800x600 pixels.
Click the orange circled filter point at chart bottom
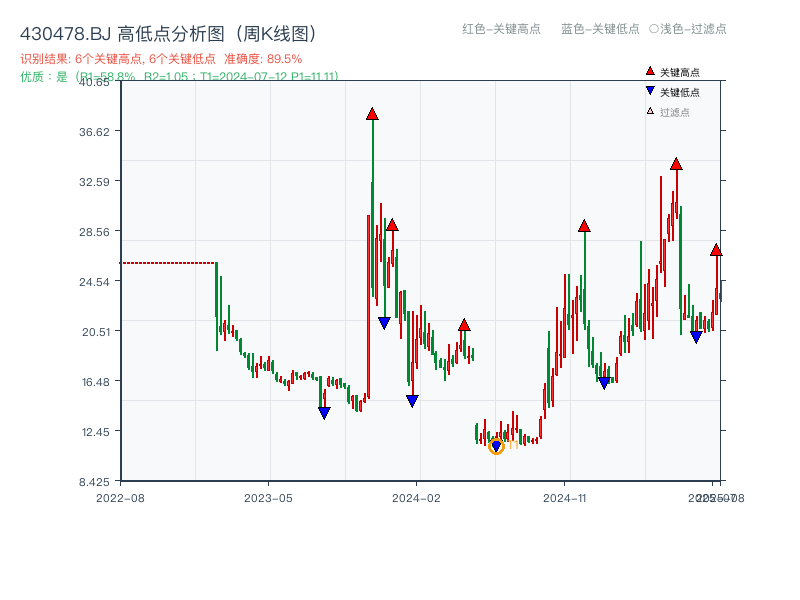click(x=496, y=446)
